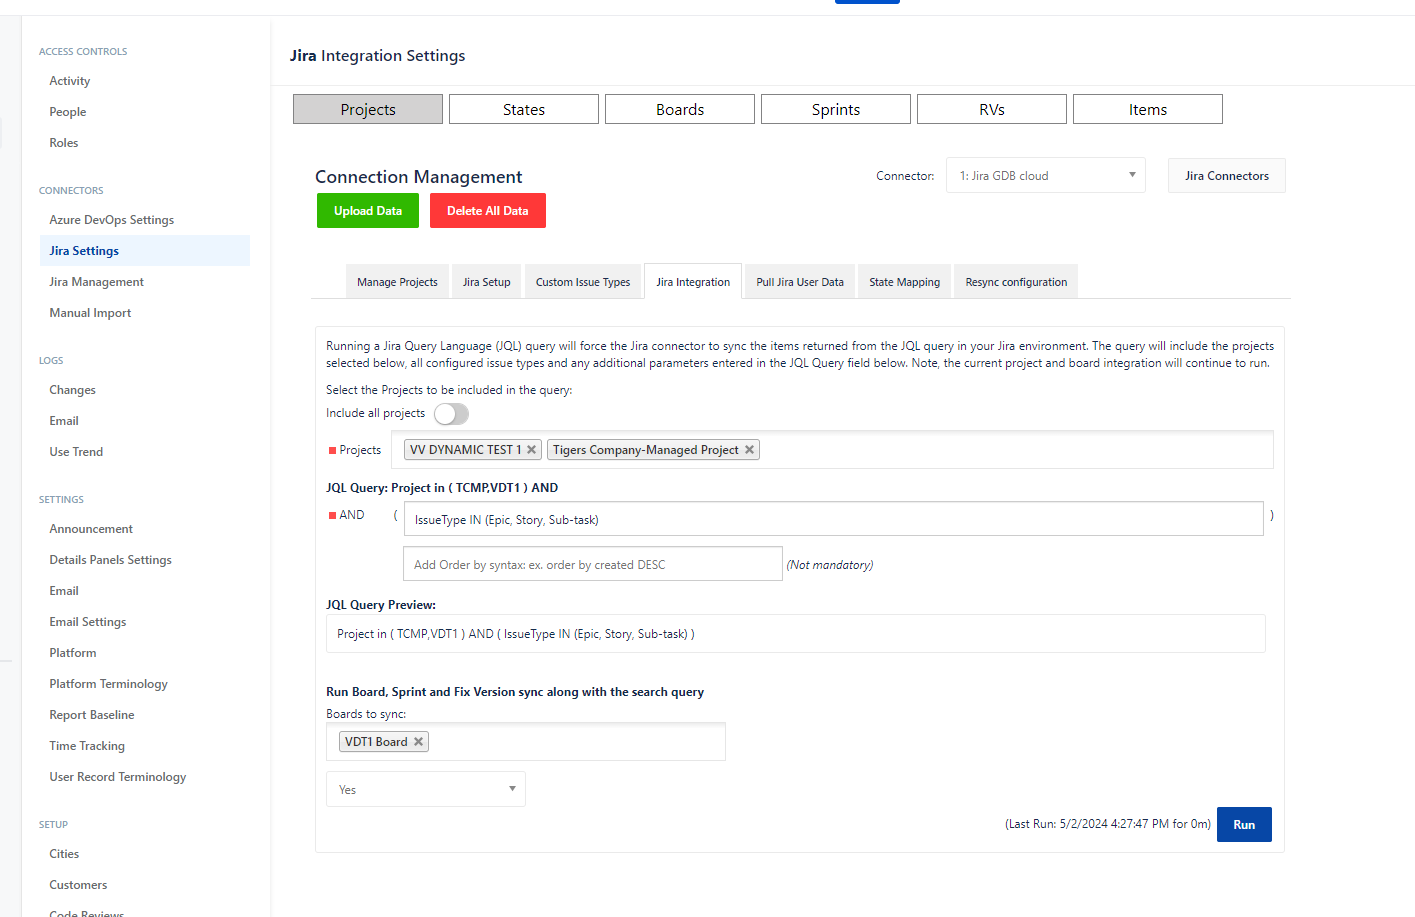Open Cities under Setup

tap(64, 854)
